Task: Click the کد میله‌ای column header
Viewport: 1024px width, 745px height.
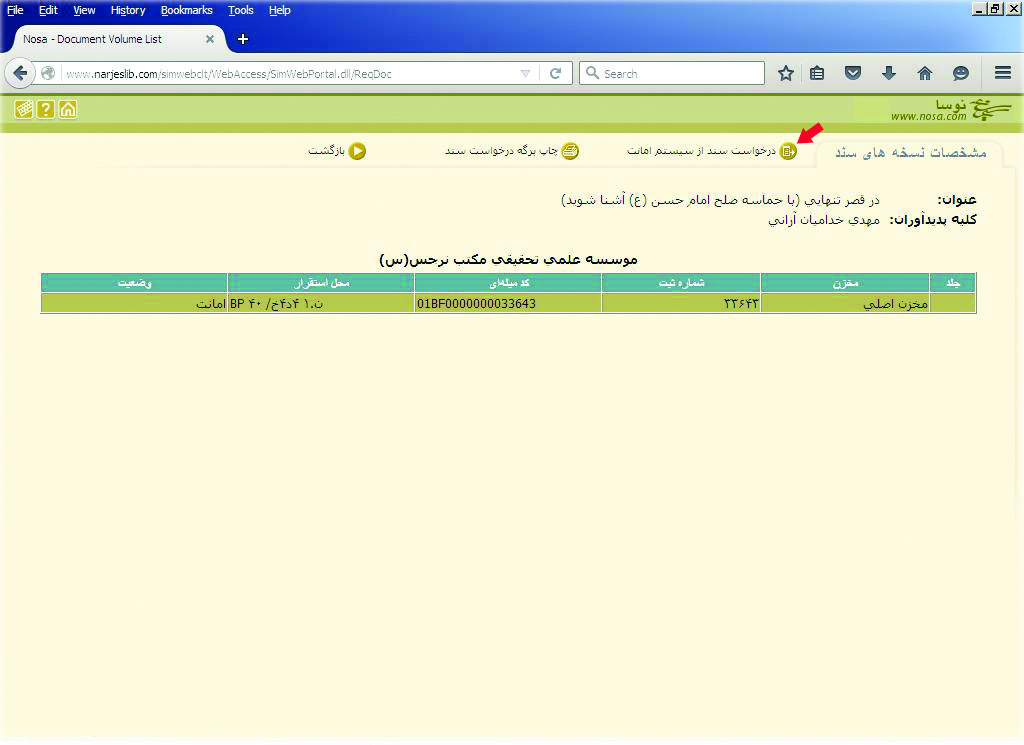Action: [508, 283]
